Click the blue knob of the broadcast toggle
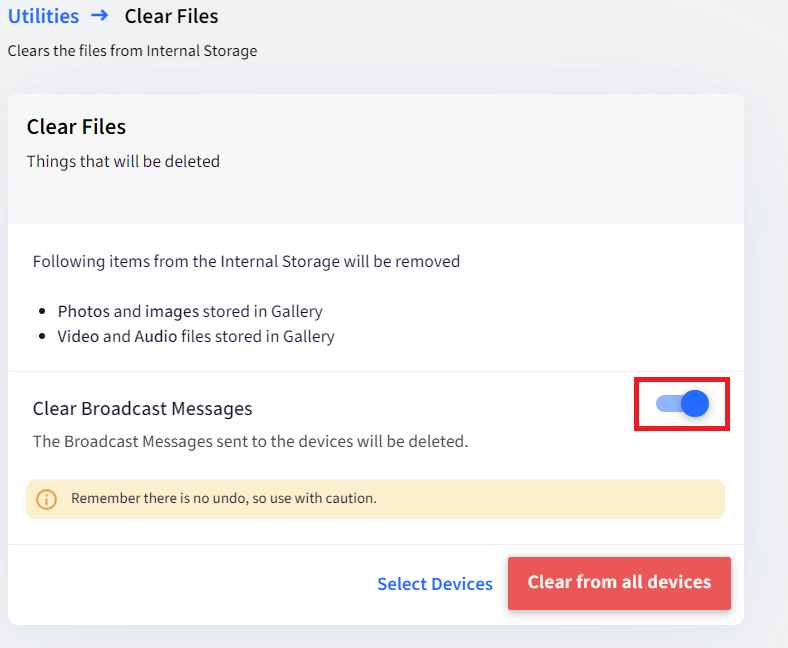 click(695, 404)
